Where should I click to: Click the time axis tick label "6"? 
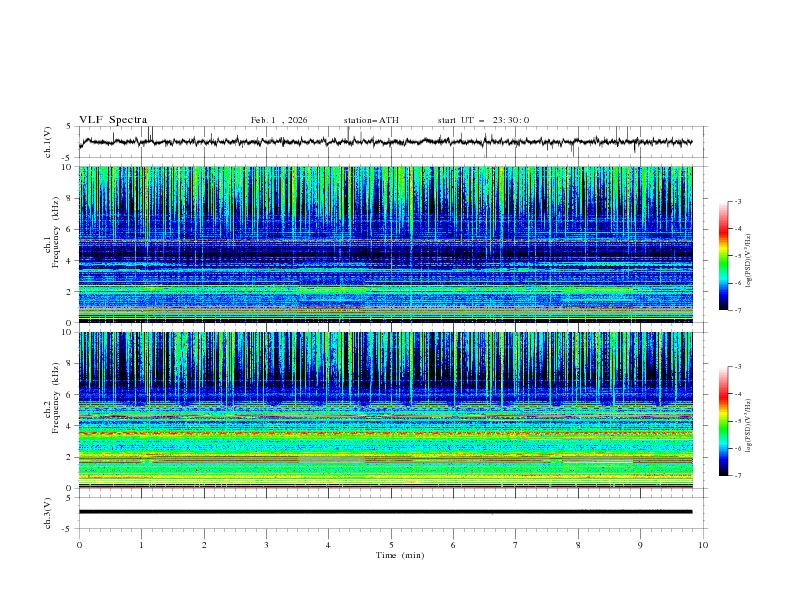click(453, 545)
